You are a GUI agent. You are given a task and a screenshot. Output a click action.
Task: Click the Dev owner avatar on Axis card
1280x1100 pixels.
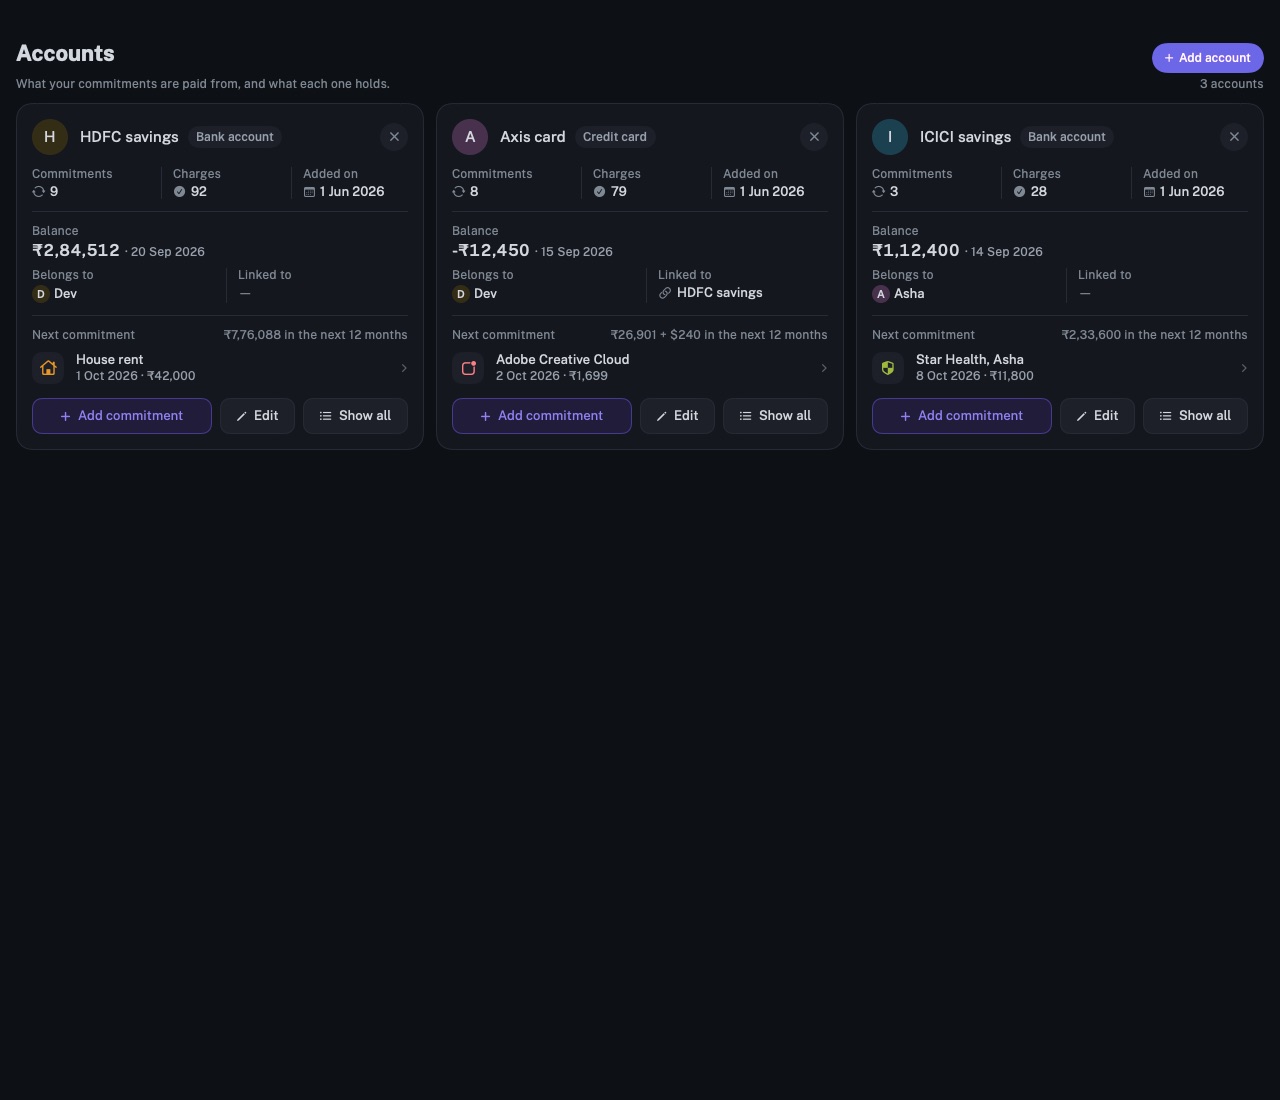point(461,294)
